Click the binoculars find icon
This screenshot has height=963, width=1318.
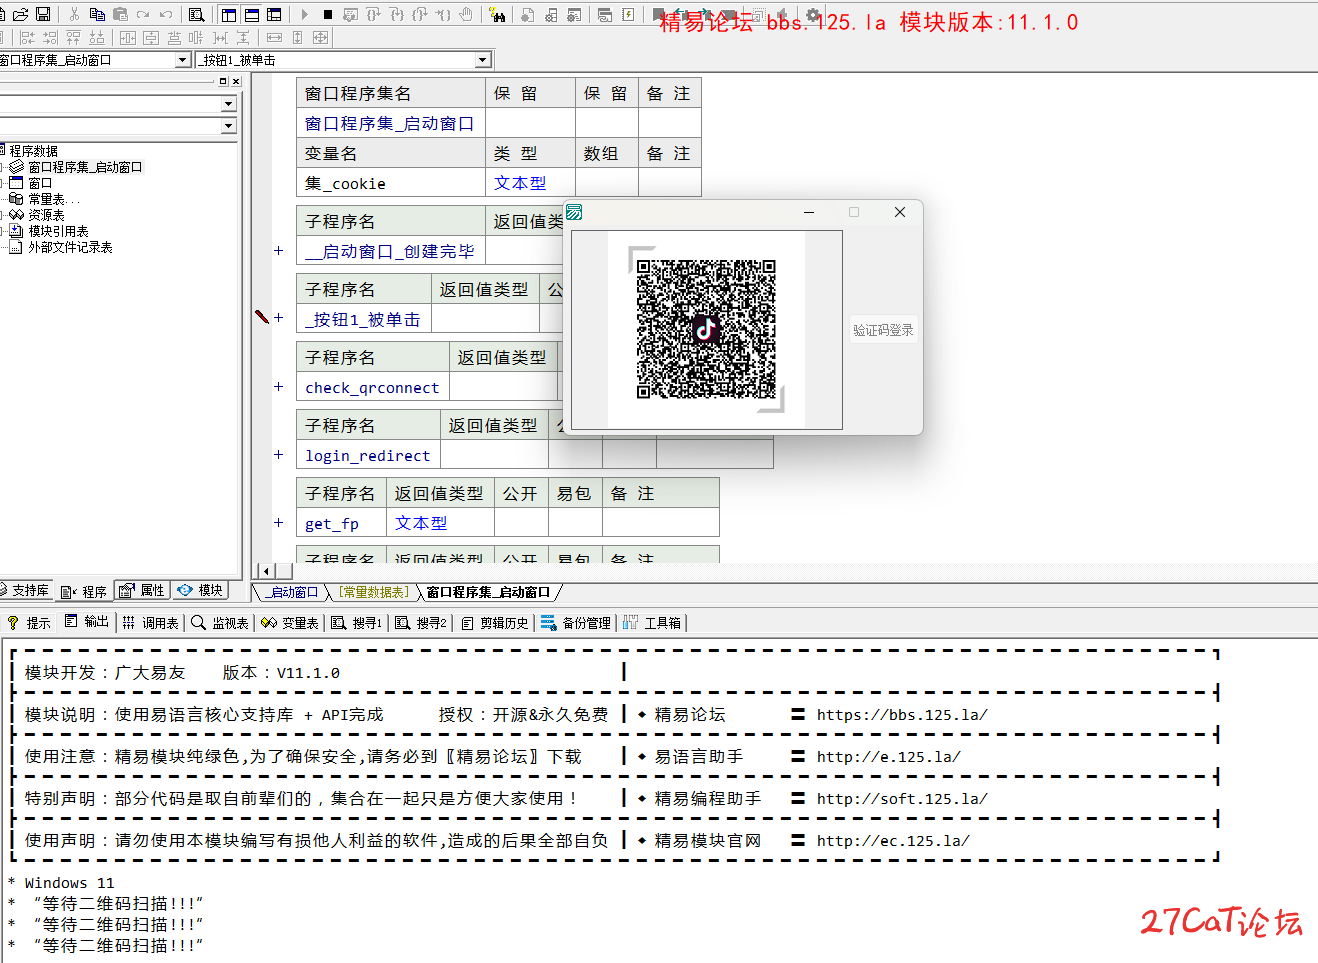(x=497, y=14)
